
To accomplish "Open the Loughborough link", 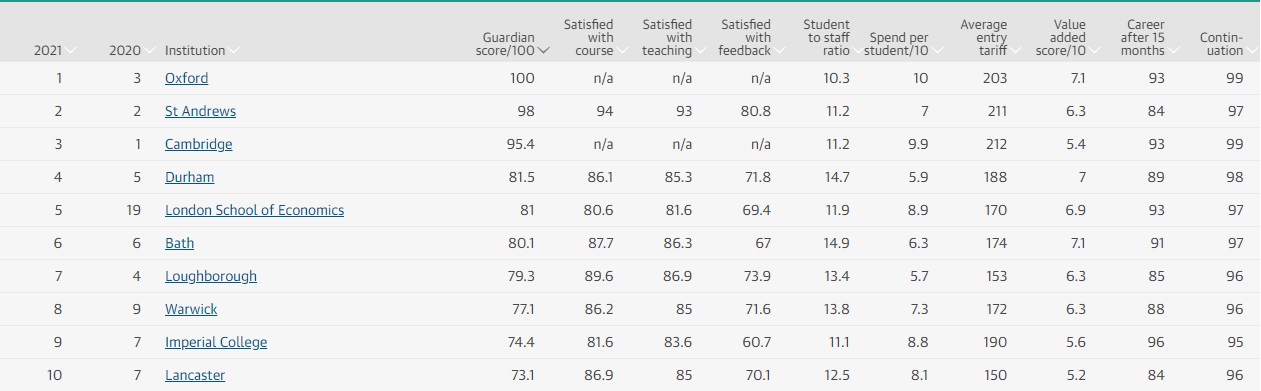I will pos(211,276).
